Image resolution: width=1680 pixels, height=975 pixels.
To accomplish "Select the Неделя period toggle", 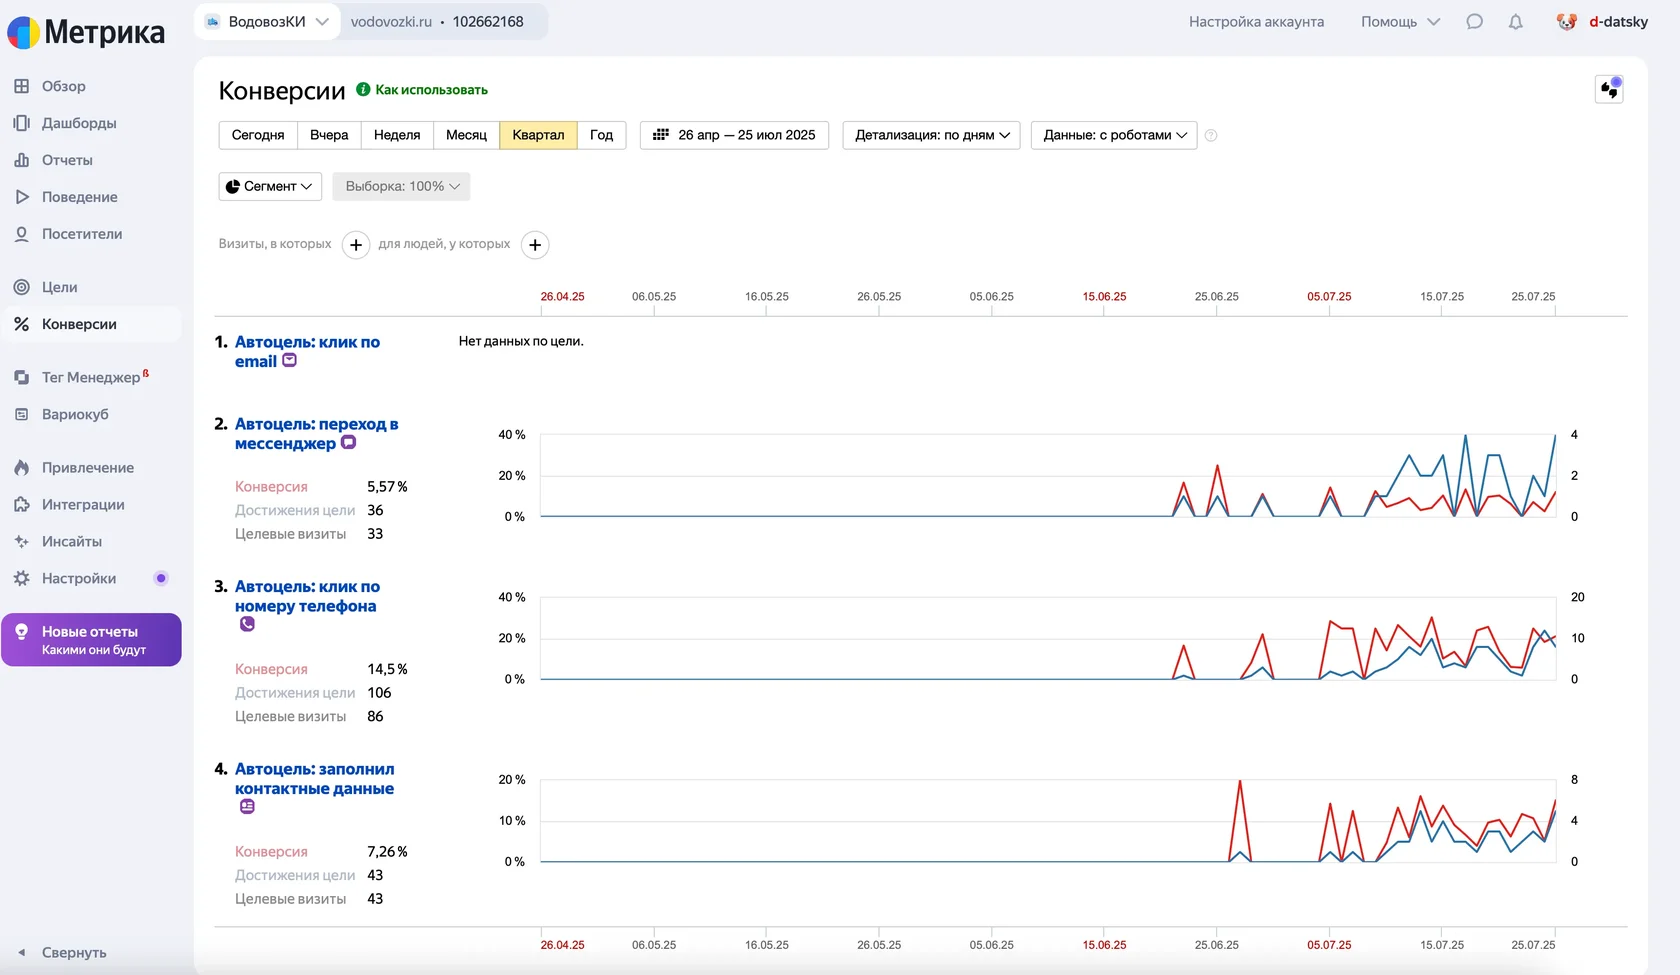I will pos(397,135).
